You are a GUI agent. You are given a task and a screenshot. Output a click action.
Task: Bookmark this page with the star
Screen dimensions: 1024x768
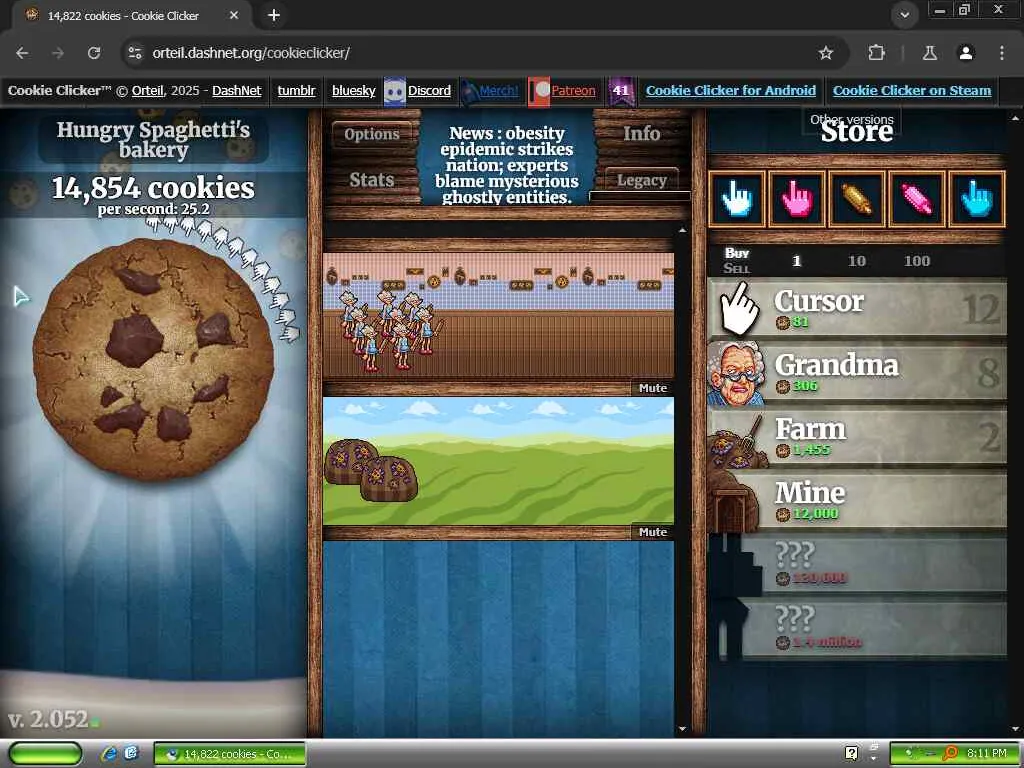pos(826,53)
